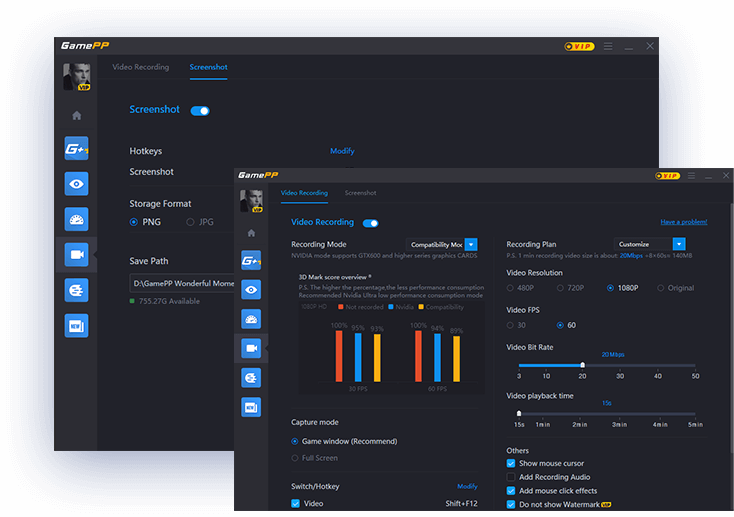The image size is (734, 517).
Task: Minimize the front GamePP window
Action: tap(708, 177)
